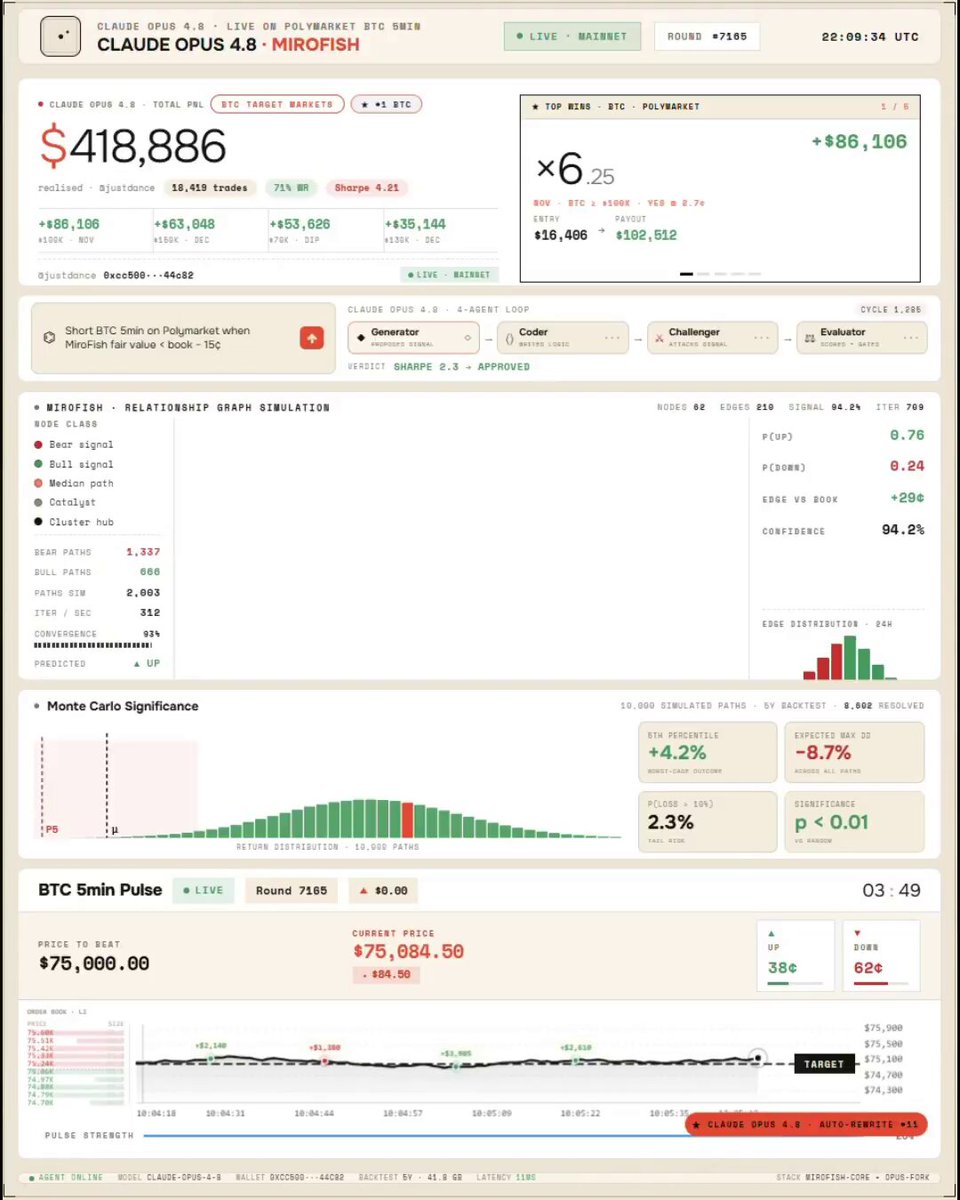Screen dimensions: 960x1200
Task: Click the 5TH PERCENTILE +4.2% card
Action: pos(707,752)
